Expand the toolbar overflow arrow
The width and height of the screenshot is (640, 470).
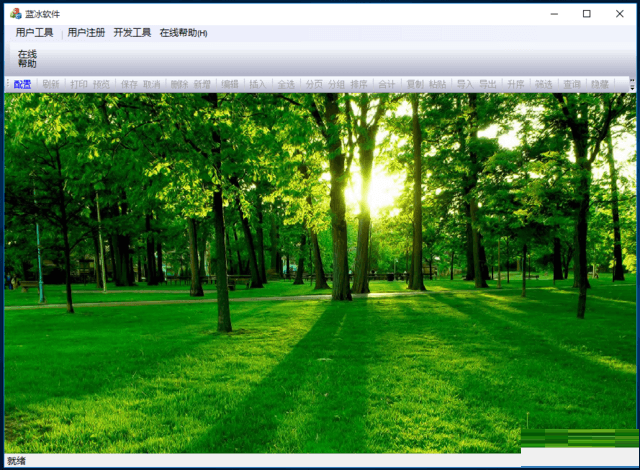632,86
